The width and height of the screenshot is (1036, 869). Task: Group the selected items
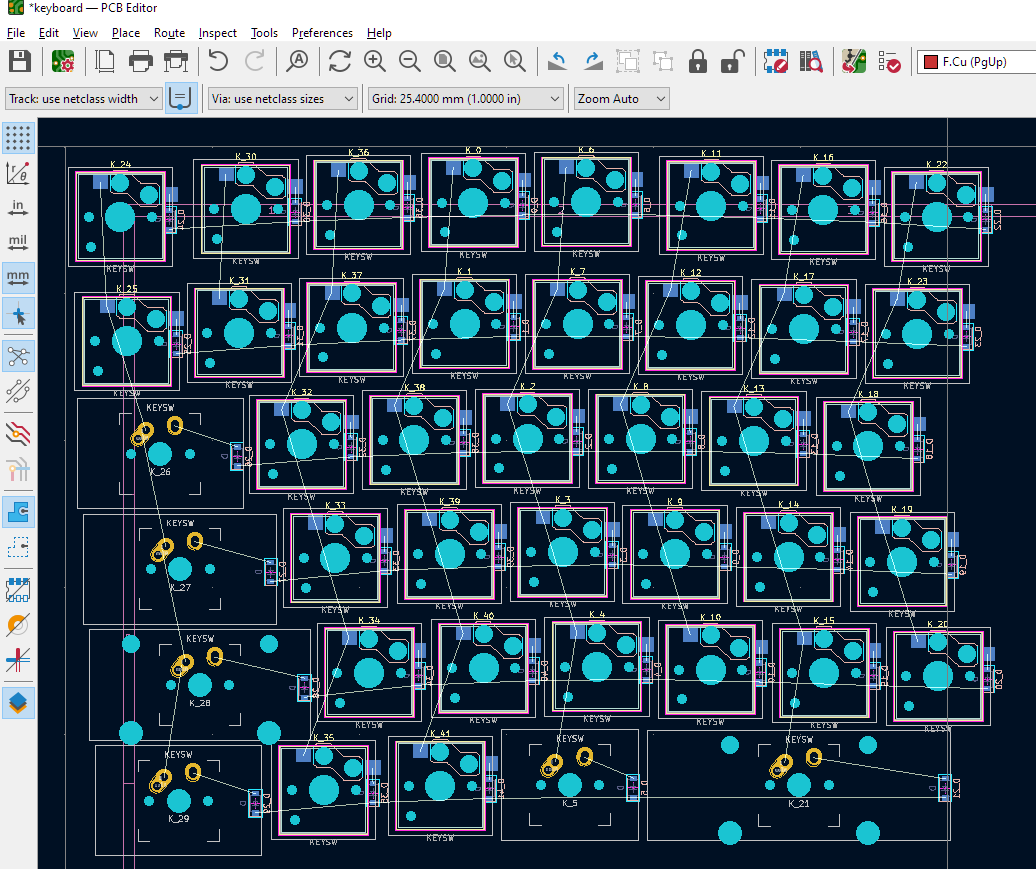(x=628, y=61)
